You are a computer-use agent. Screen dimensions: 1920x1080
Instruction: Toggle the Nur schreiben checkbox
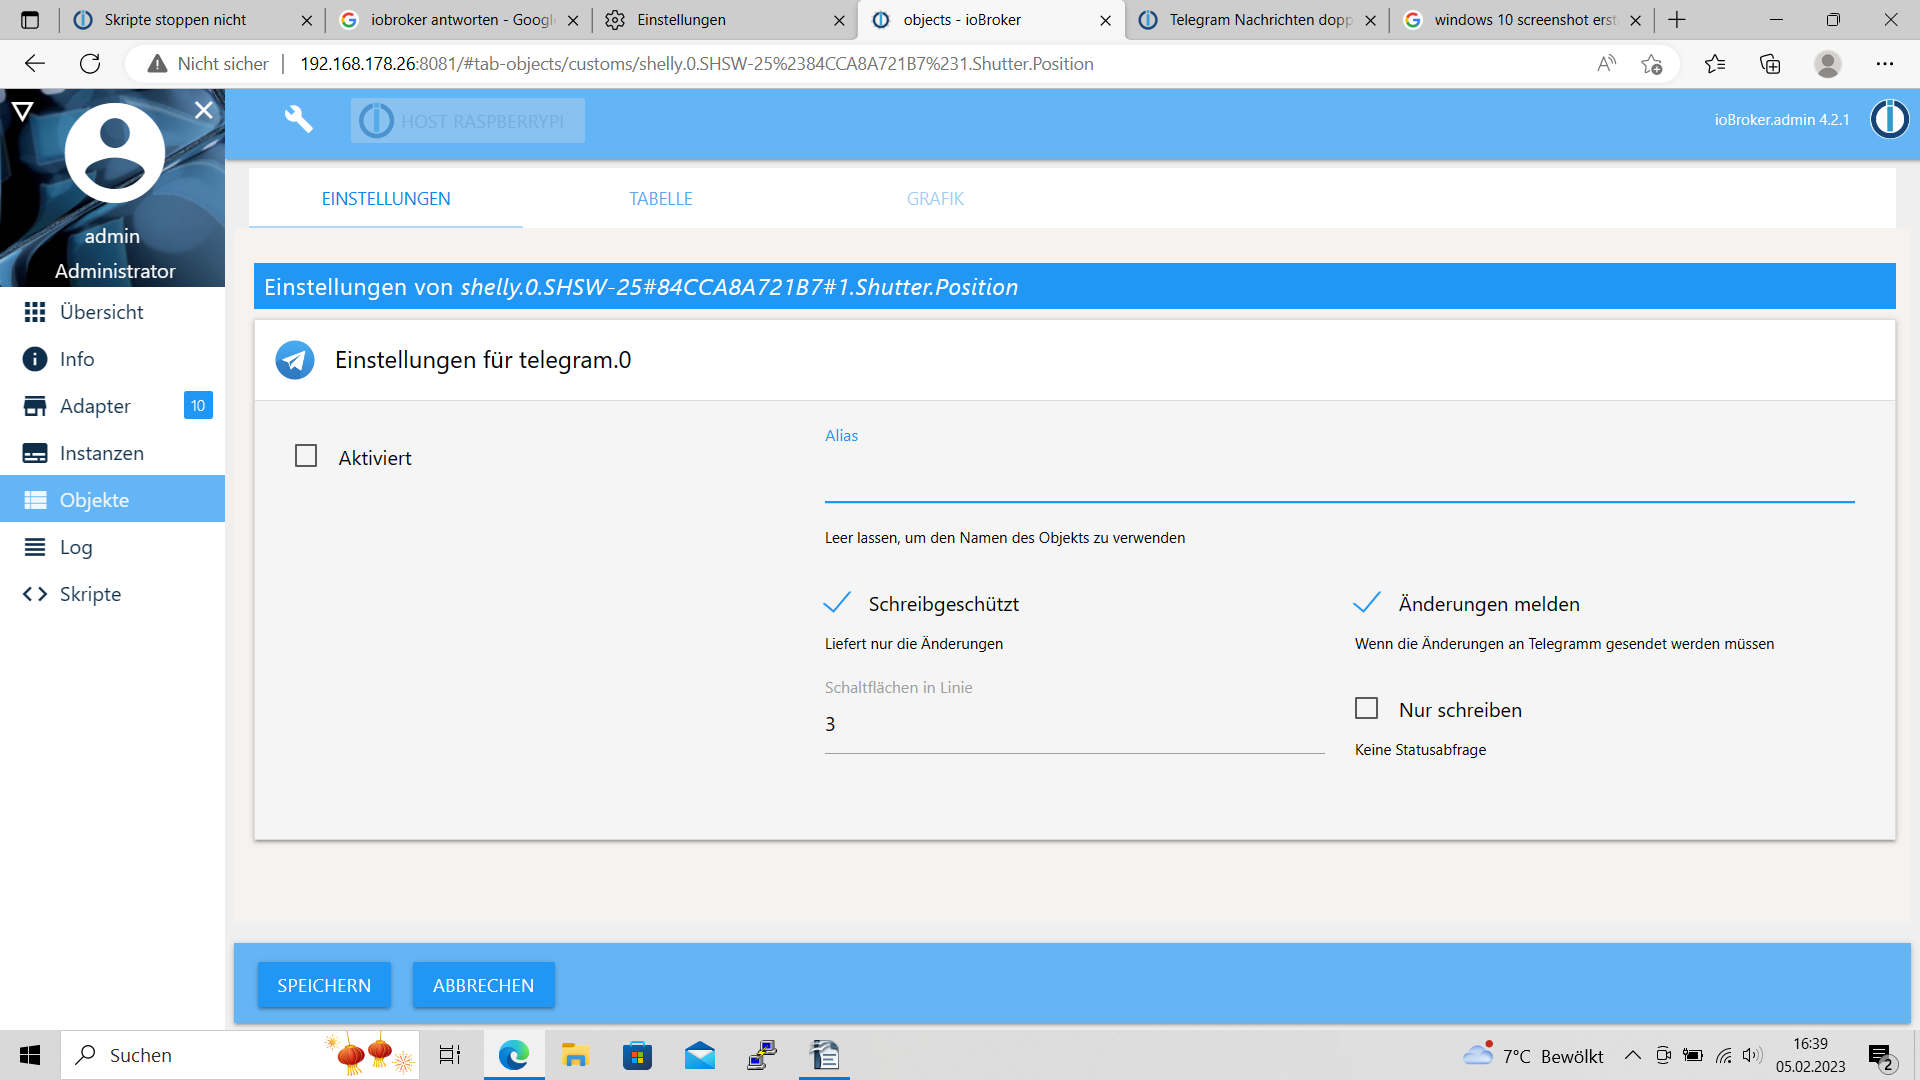1366,709
